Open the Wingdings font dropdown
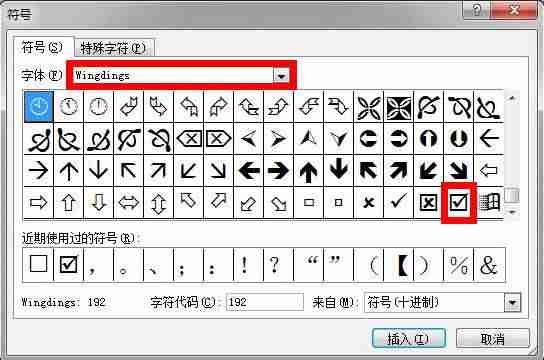544x360 pixels. [x=281, y=75]
